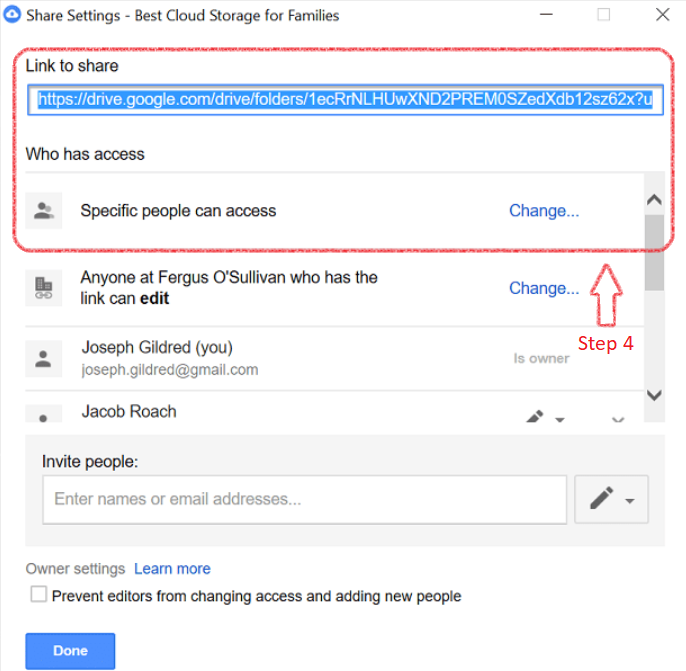Click the pencil edit icon beside Jacob Roach

coord(535,416)
